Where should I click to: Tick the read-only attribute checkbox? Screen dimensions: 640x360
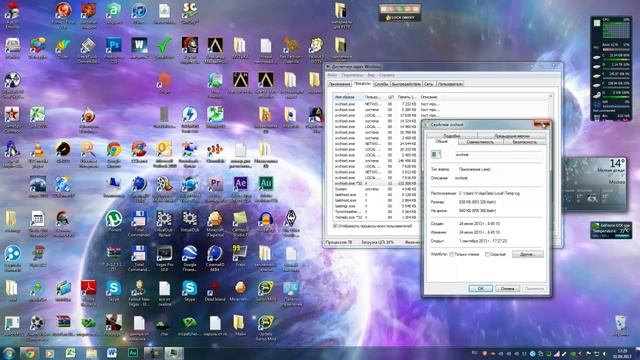click(x=452, y=254)
